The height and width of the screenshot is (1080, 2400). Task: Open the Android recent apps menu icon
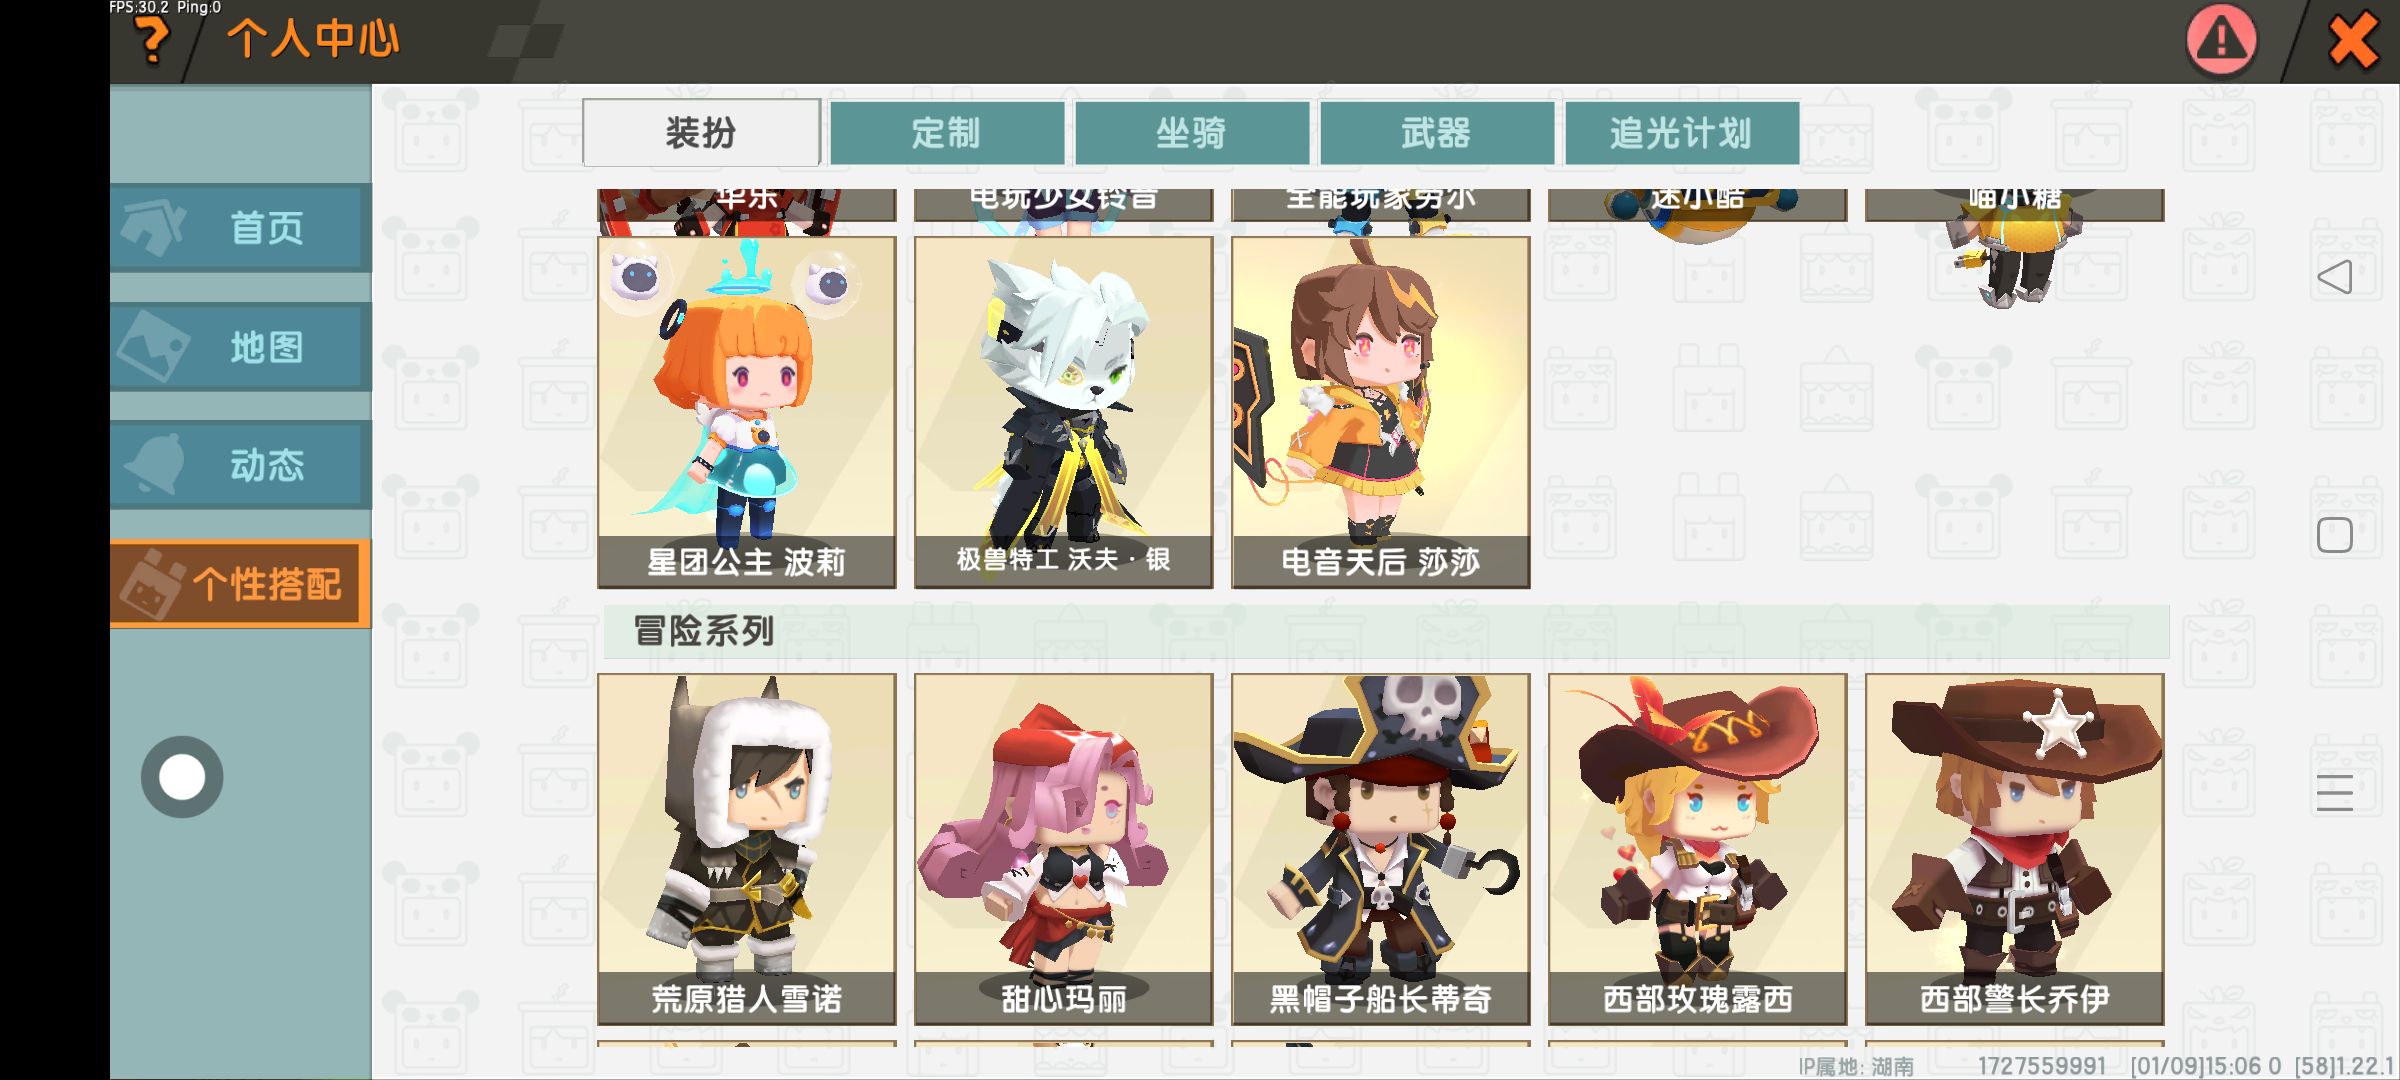(2335, 792)
